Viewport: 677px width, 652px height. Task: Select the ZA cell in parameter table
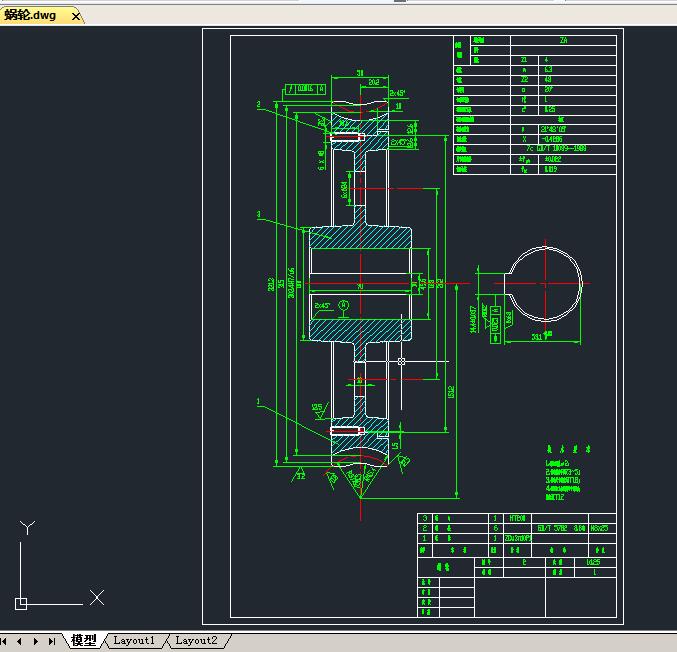pos(563,40)
